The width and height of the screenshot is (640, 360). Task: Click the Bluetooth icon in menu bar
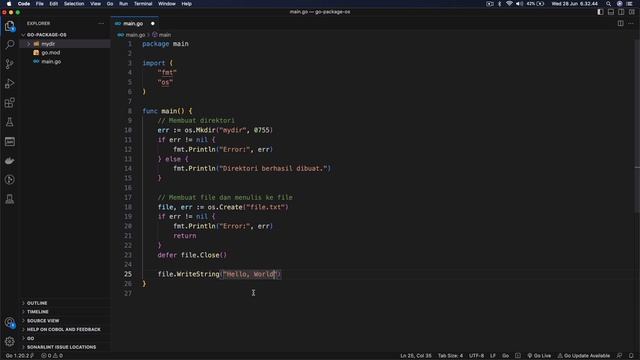[x=499, y=4]
